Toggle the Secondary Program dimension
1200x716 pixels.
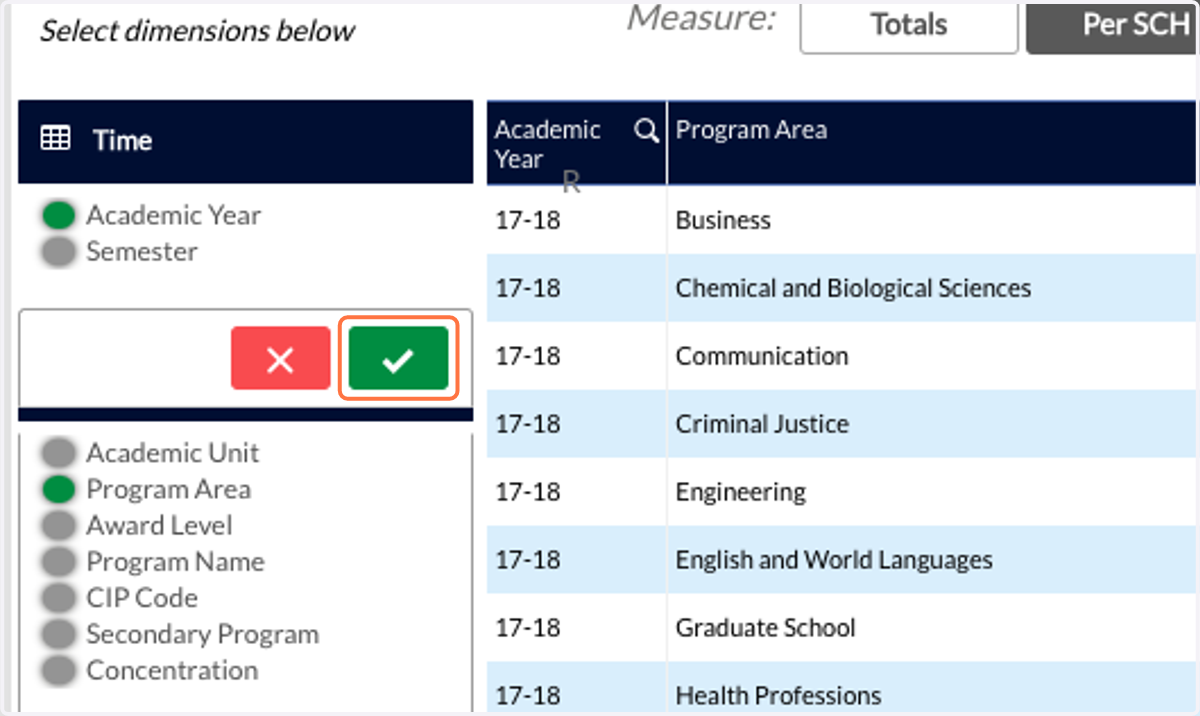point(60,634)
